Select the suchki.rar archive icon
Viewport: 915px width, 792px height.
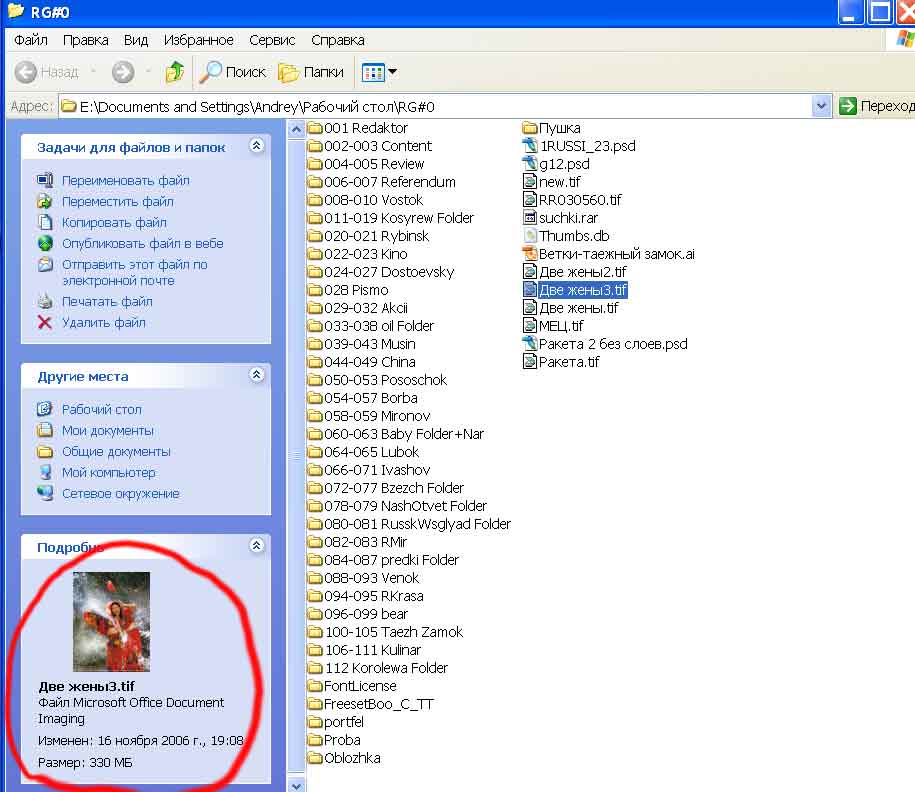tap(530, 218)
